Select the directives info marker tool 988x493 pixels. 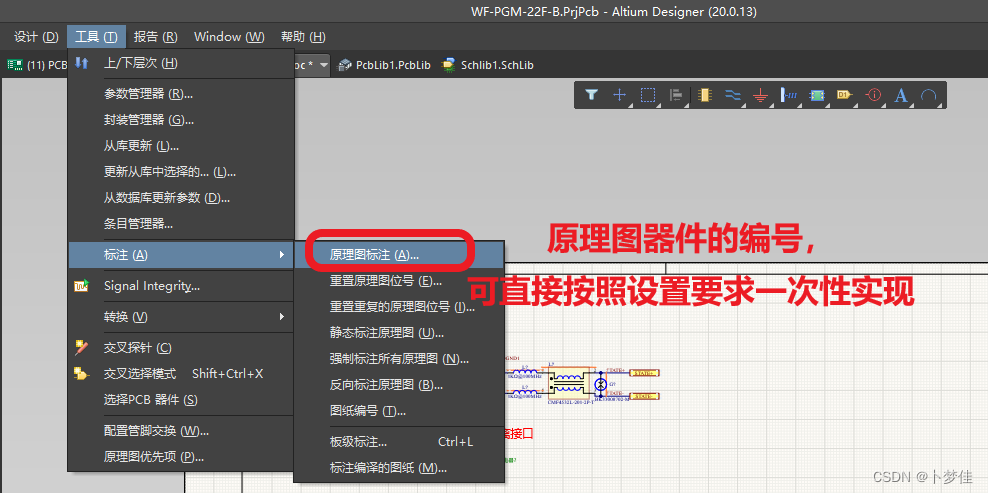[873, 95]
